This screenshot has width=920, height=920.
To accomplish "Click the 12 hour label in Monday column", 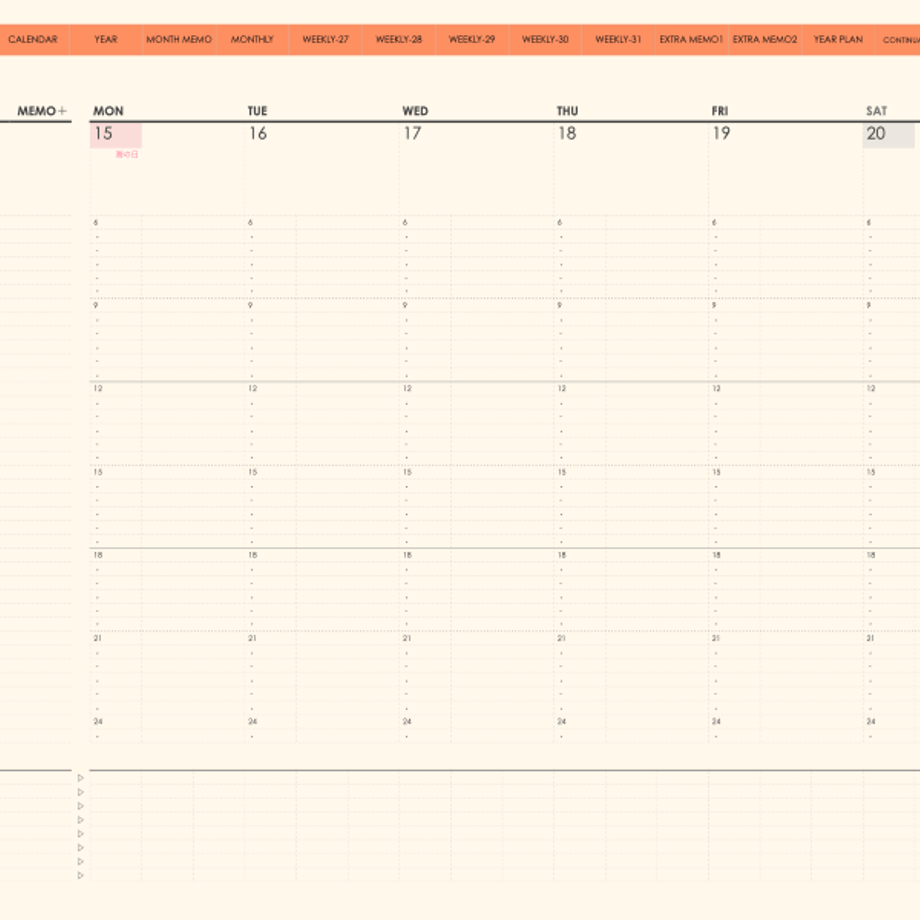I will (98, 388).
